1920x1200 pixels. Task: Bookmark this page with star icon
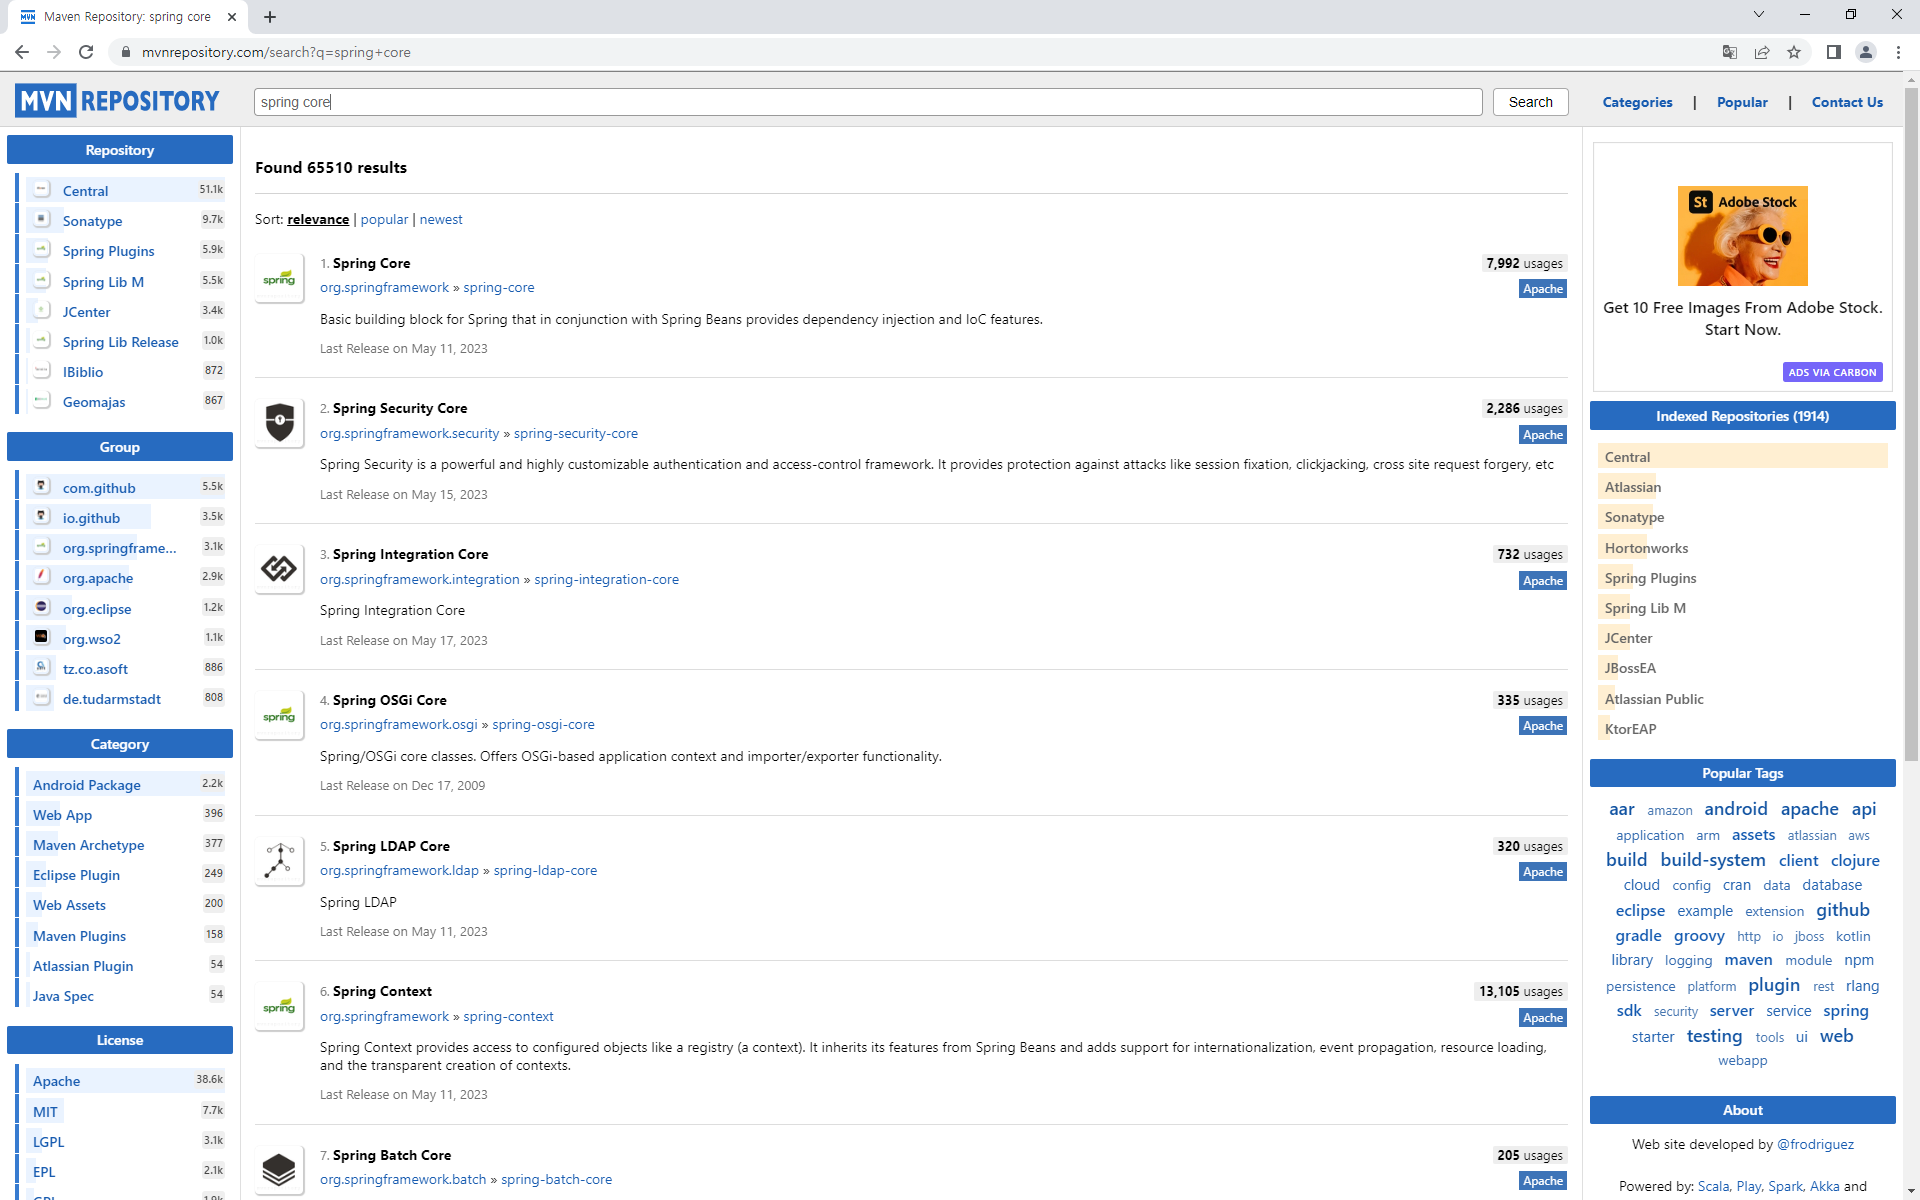1794,52
